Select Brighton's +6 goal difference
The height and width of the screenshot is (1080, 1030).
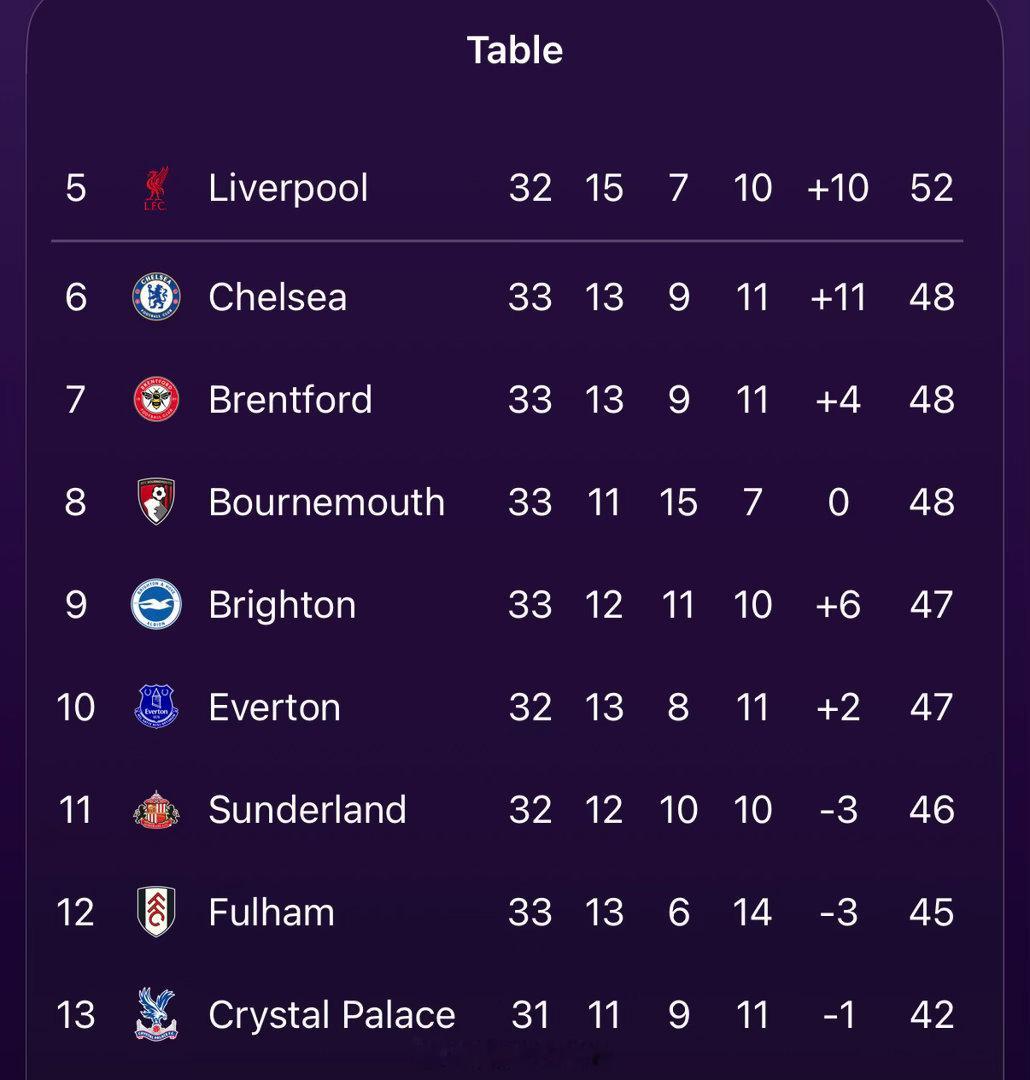(x=838, y=605)
